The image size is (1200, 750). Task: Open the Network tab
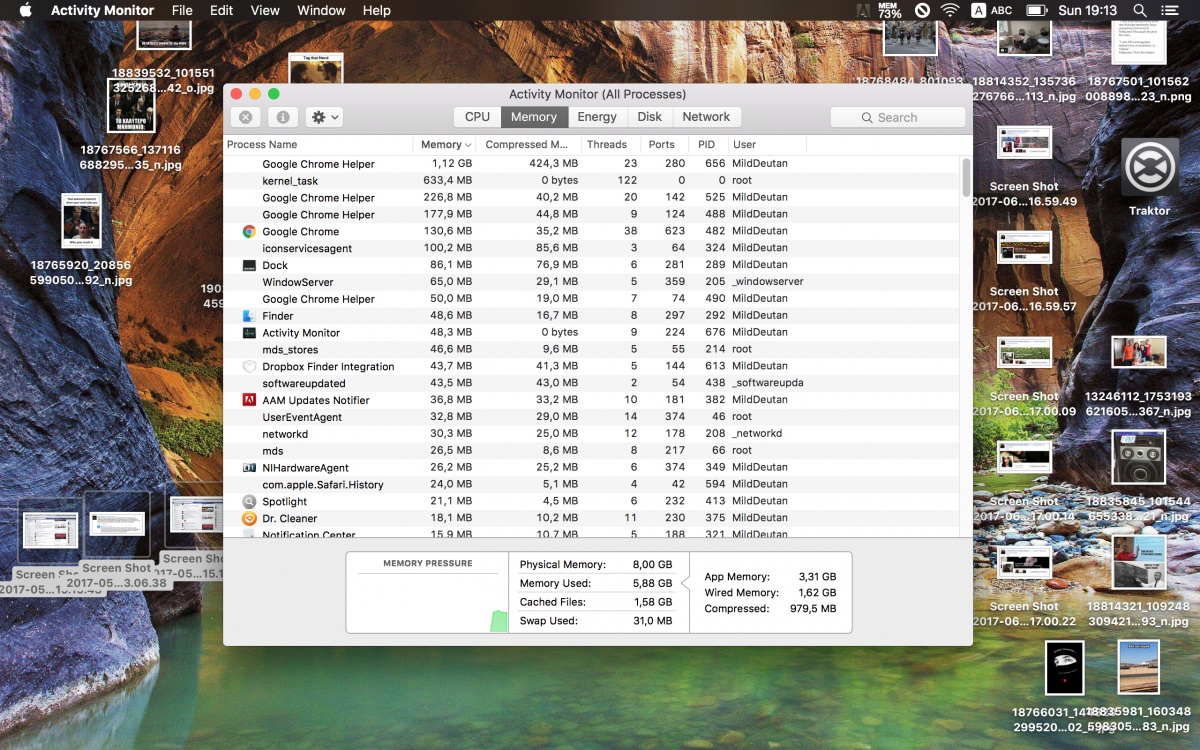[x=706, y=117]
